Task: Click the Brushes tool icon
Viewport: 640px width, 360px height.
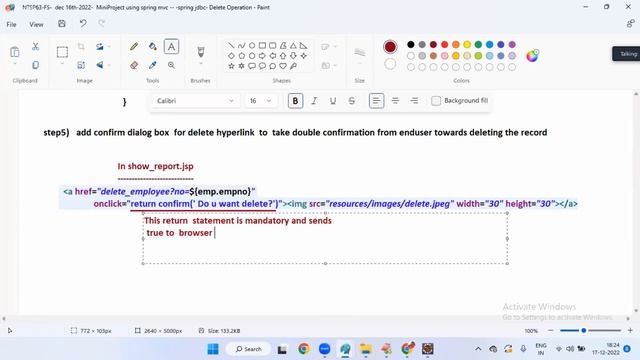Action: pos(200,51)
